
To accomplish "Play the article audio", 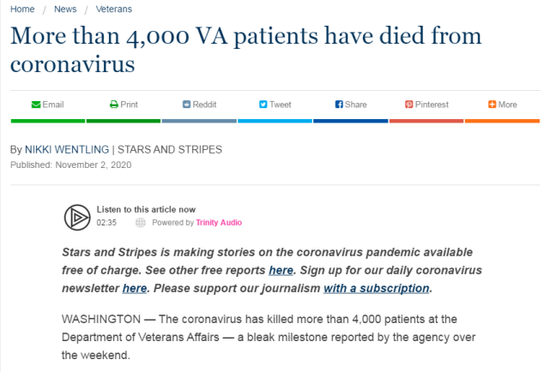I will [x=77, y=218].
